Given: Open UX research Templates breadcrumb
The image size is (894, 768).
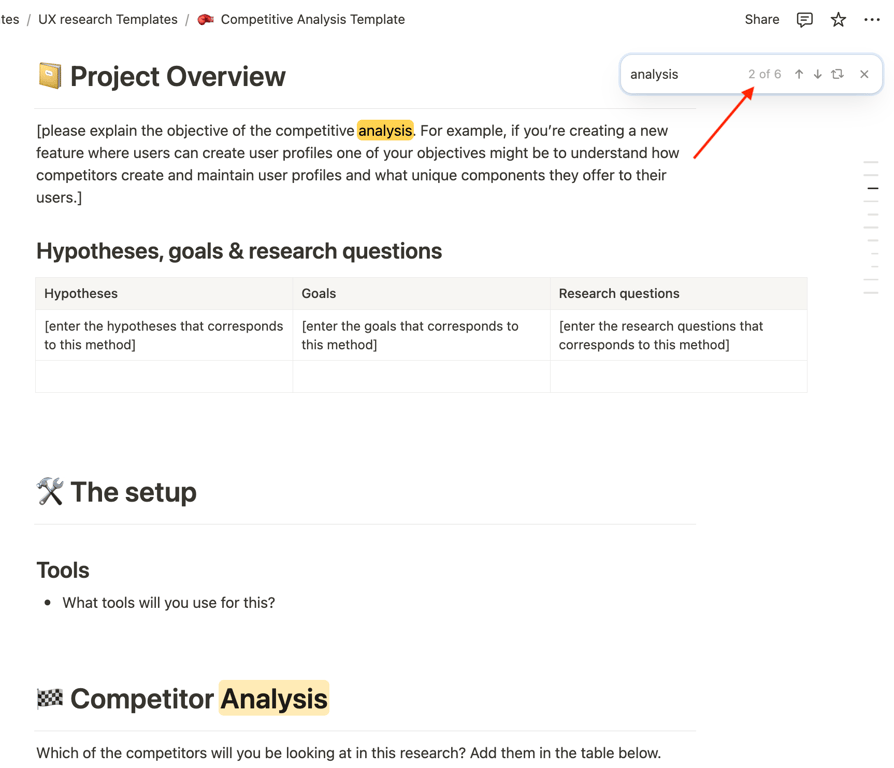Looking at the screenshot, I should 108,20.
